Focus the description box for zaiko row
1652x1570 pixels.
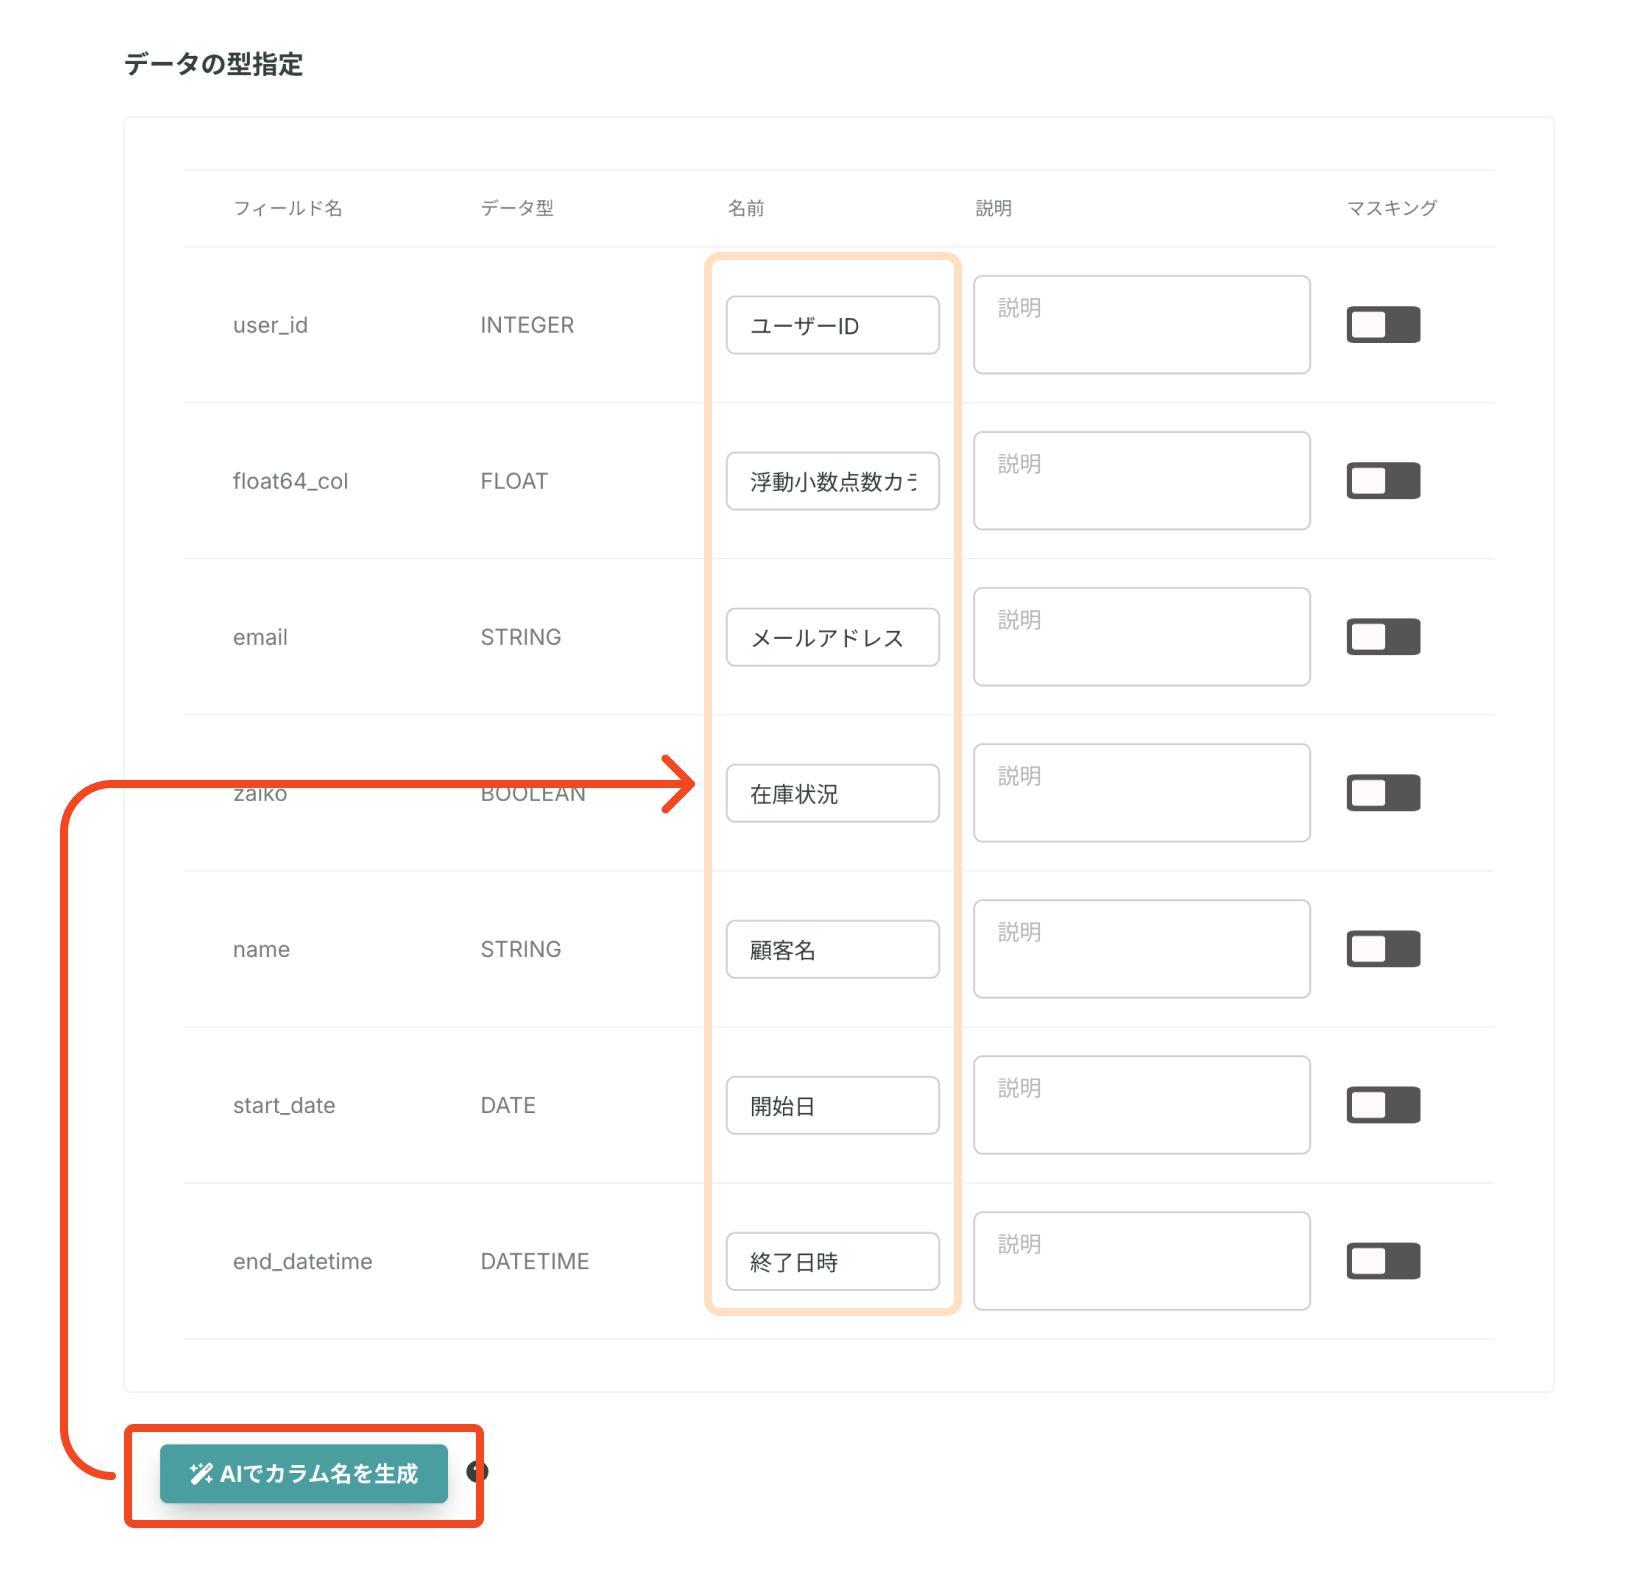pos(1142,793)
